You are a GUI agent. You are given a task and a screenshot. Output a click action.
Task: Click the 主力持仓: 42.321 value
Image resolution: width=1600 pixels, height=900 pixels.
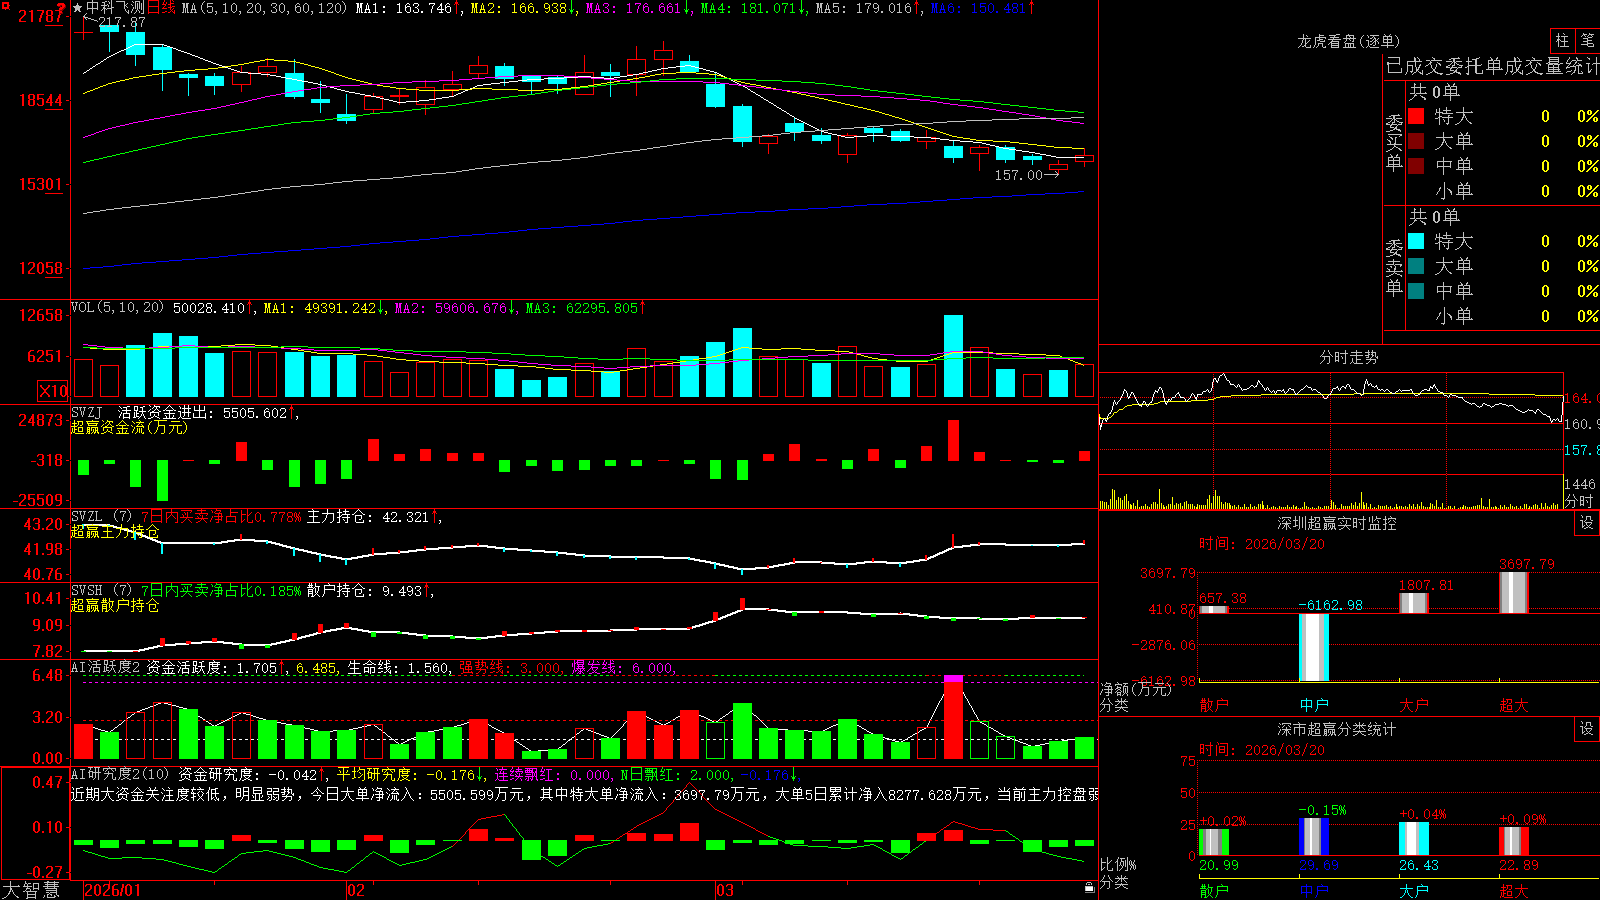click(372, 517)
